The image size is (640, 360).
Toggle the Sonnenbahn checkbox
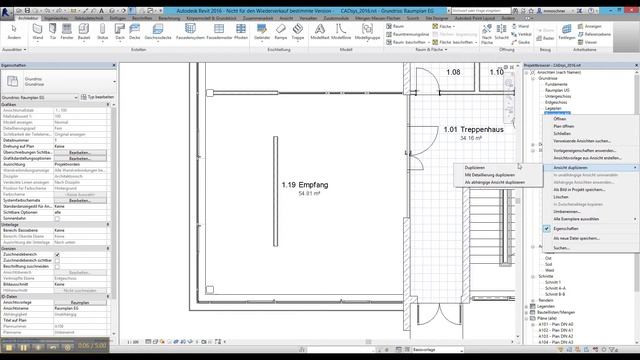57,218
